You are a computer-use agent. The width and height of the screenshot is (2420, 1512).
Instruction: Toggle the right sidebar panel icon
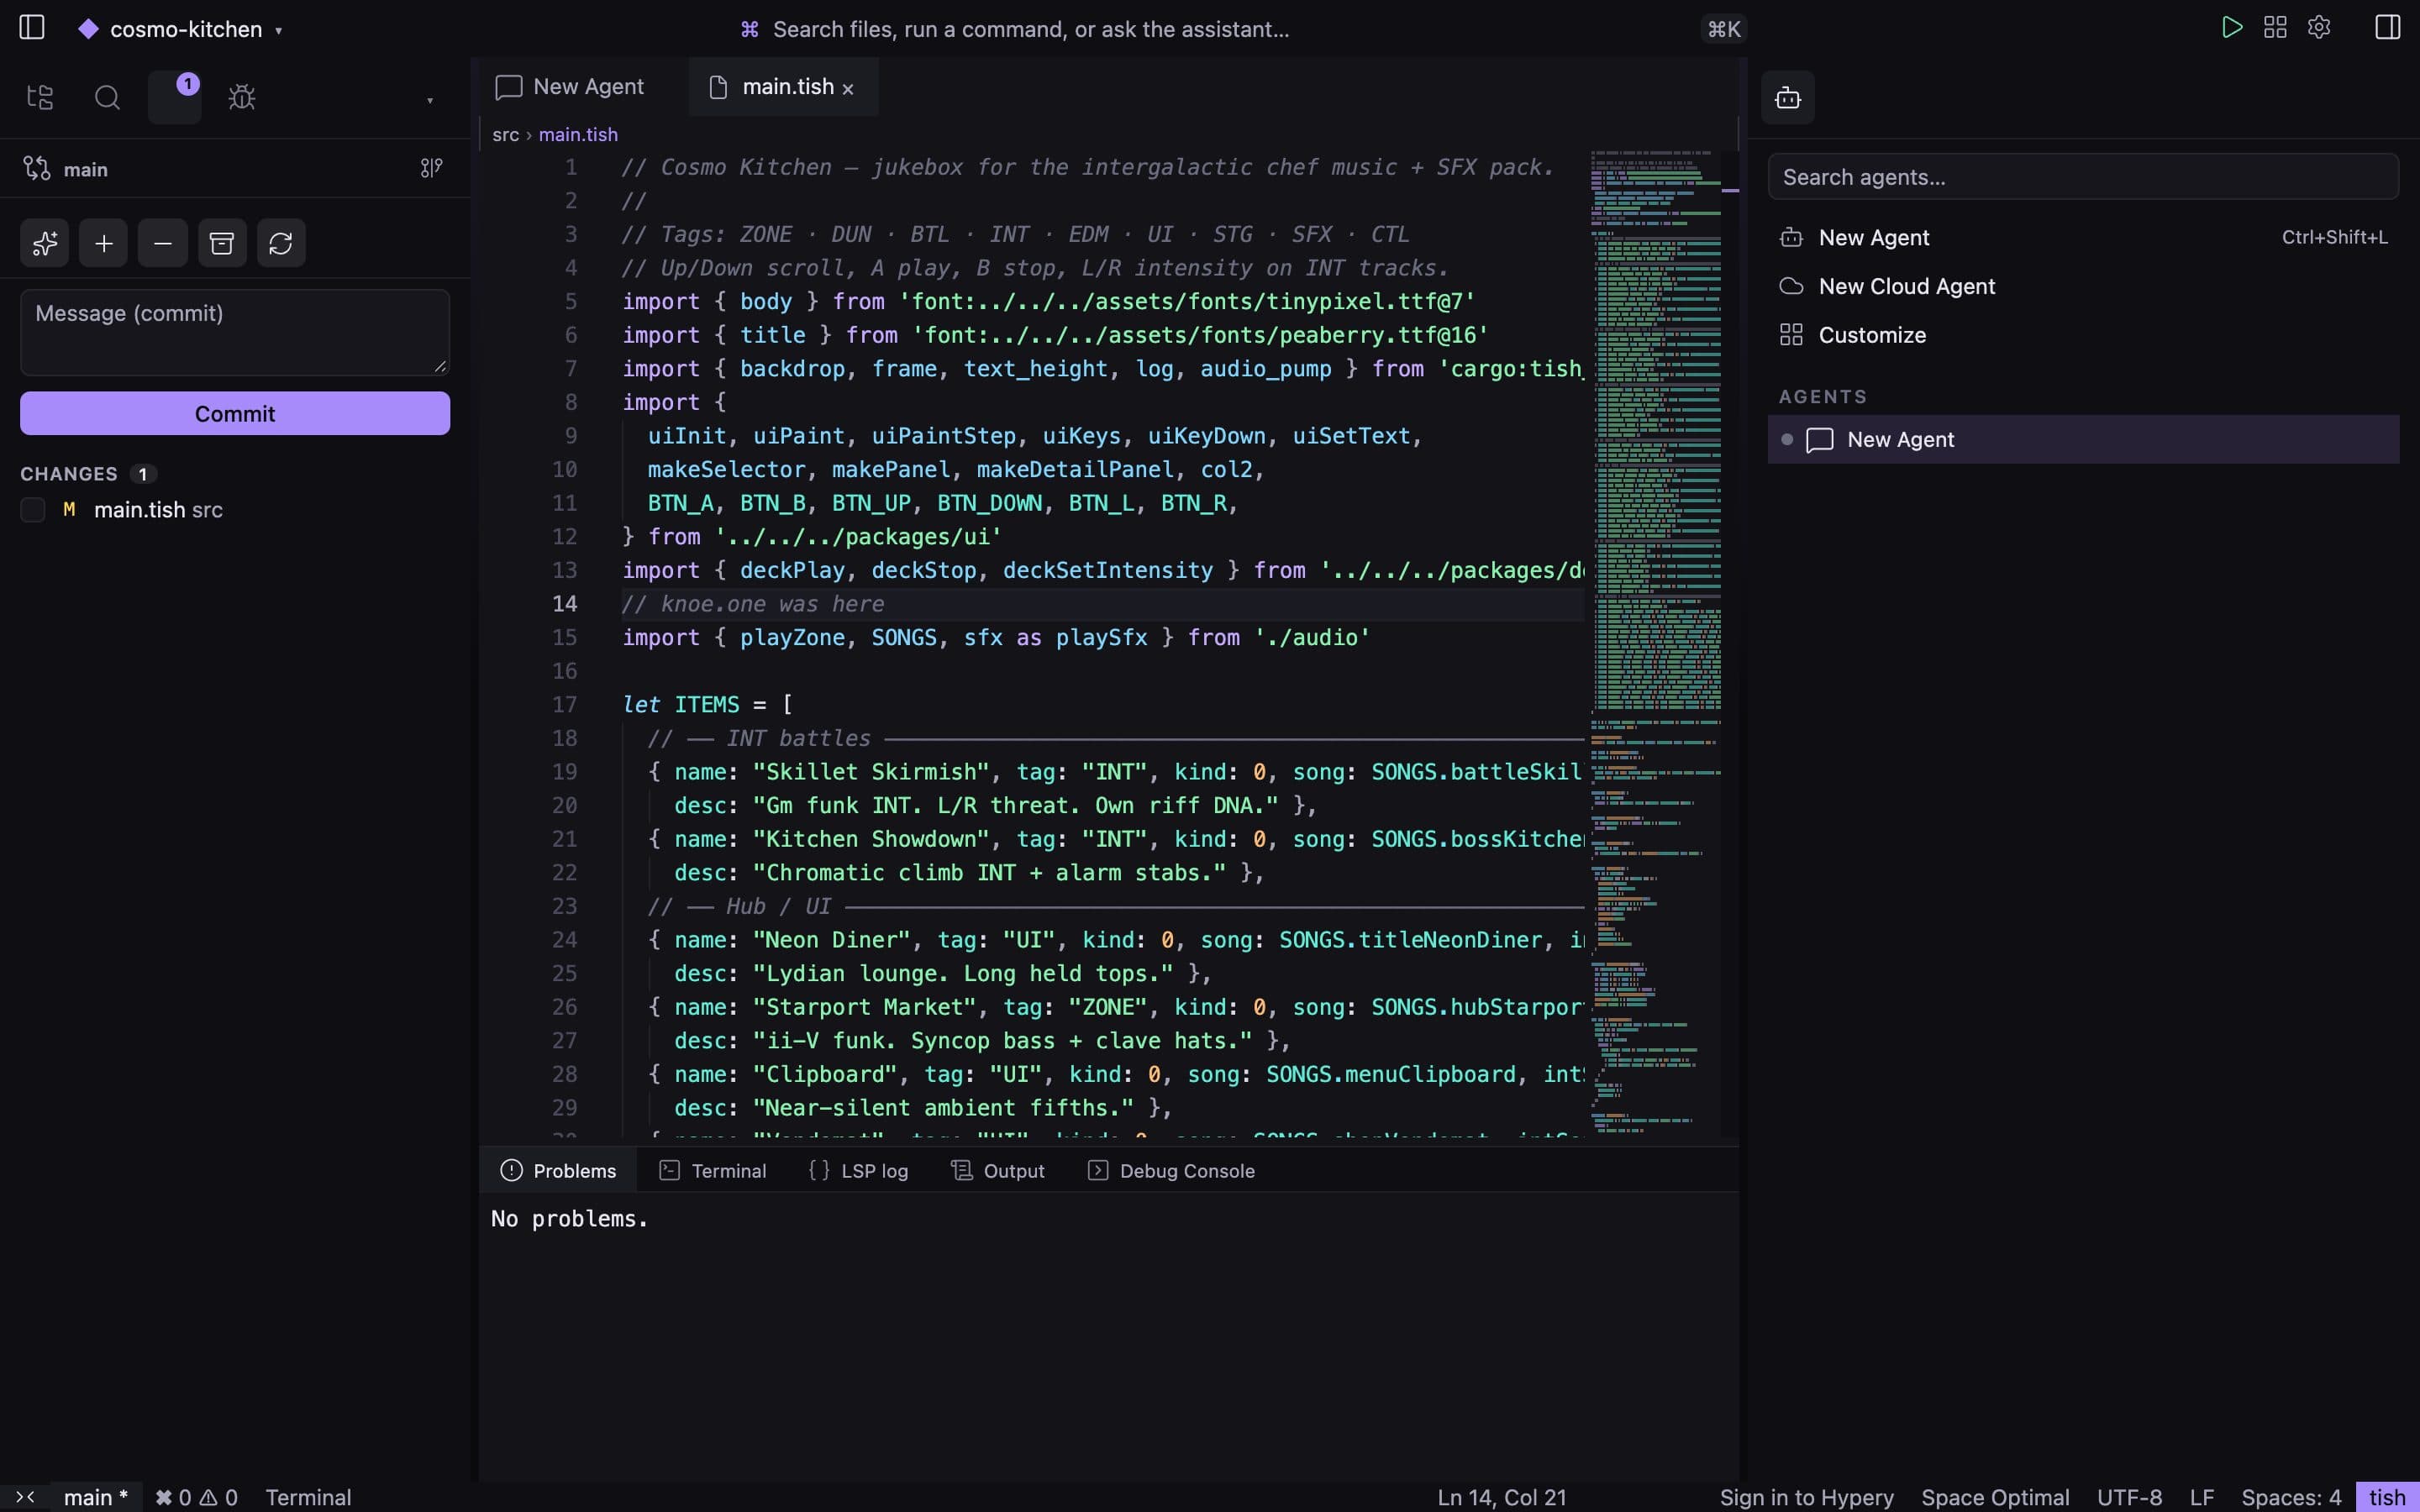(2388, 27)
